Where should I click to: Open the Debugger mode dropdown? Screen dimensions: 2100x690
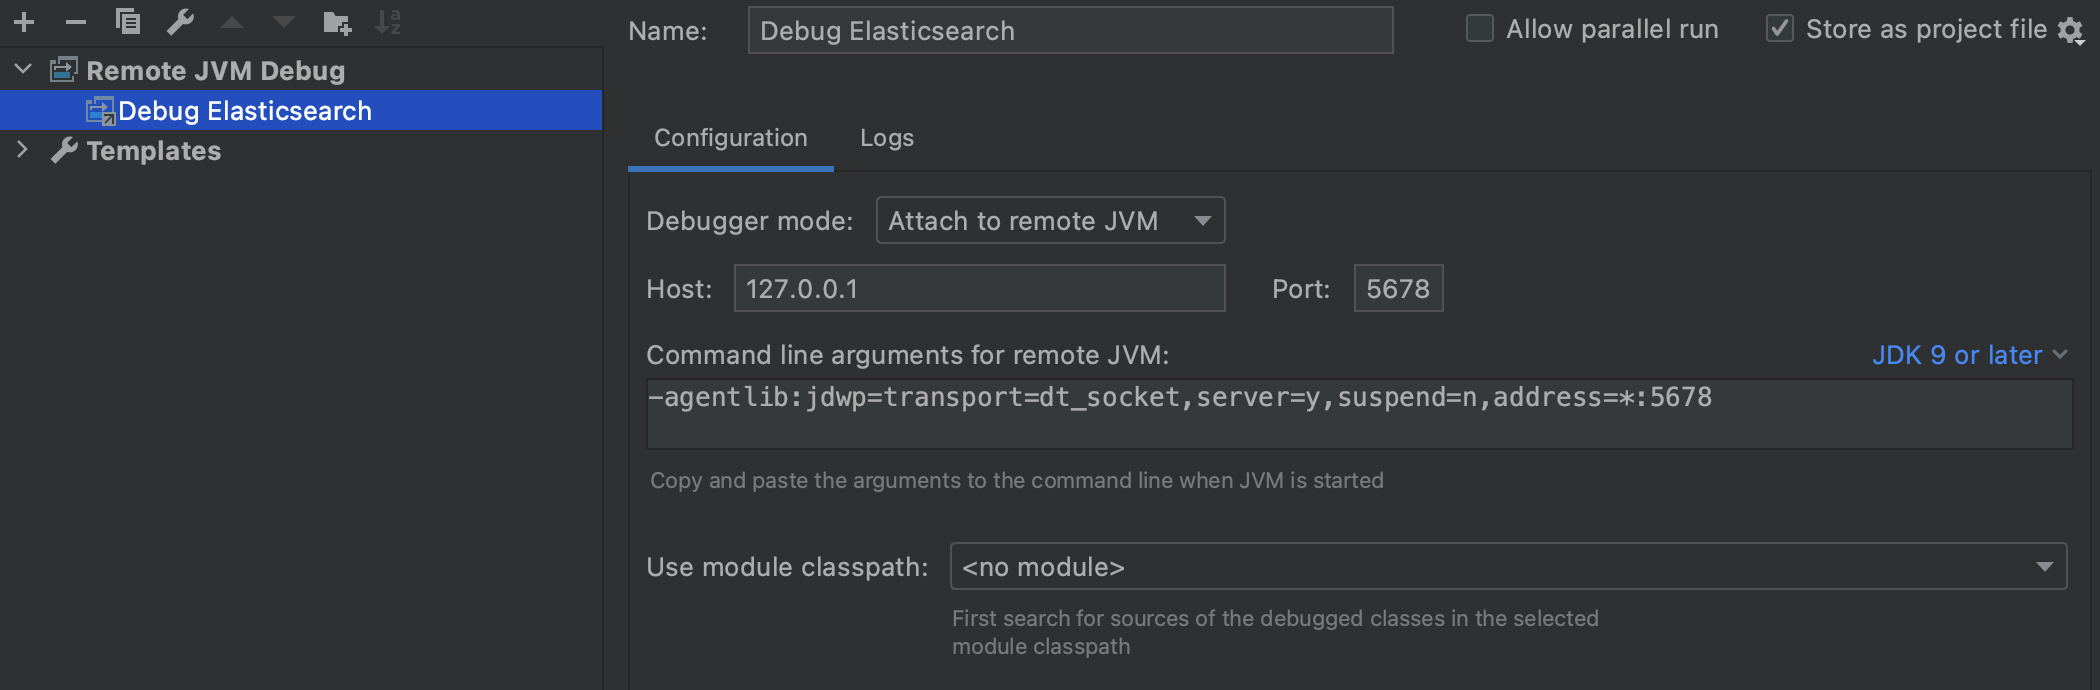(x=1050, y=221)
